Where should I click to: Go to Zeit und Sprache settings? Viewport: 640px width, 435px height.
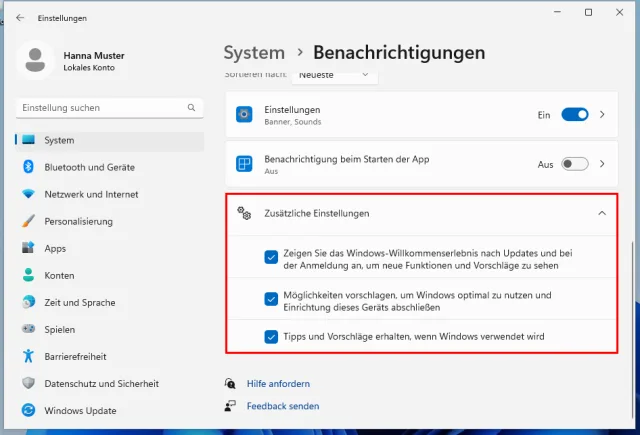79,302
